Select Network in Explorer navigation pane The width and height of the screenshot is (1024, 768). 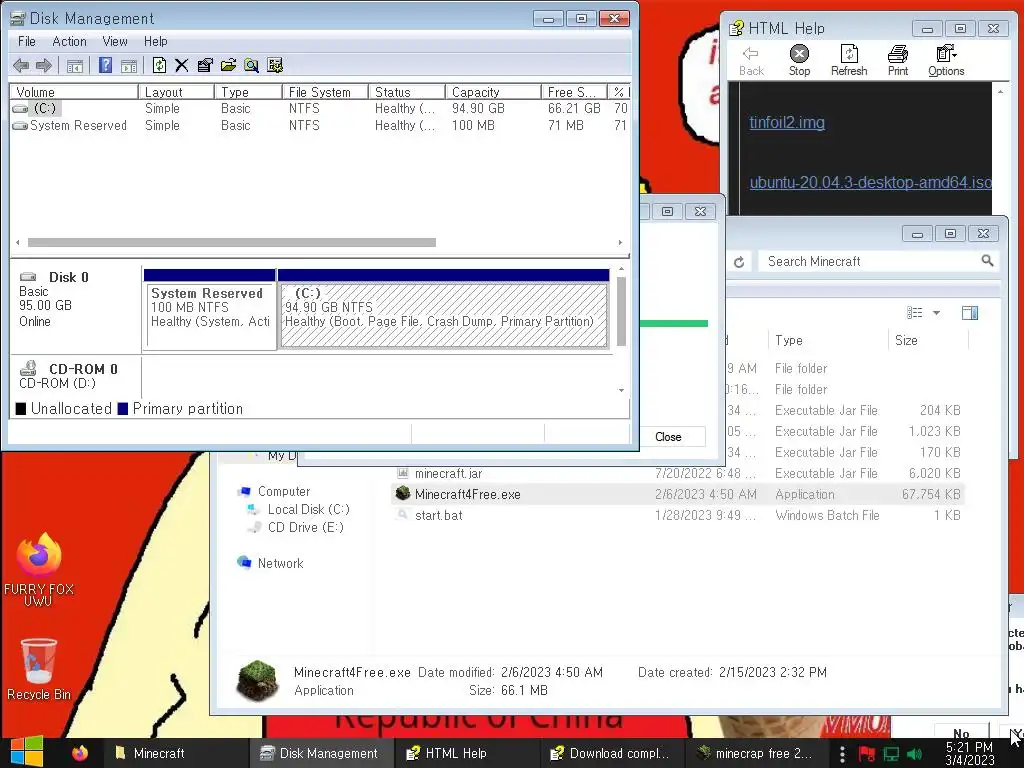[x=280, y=563]
